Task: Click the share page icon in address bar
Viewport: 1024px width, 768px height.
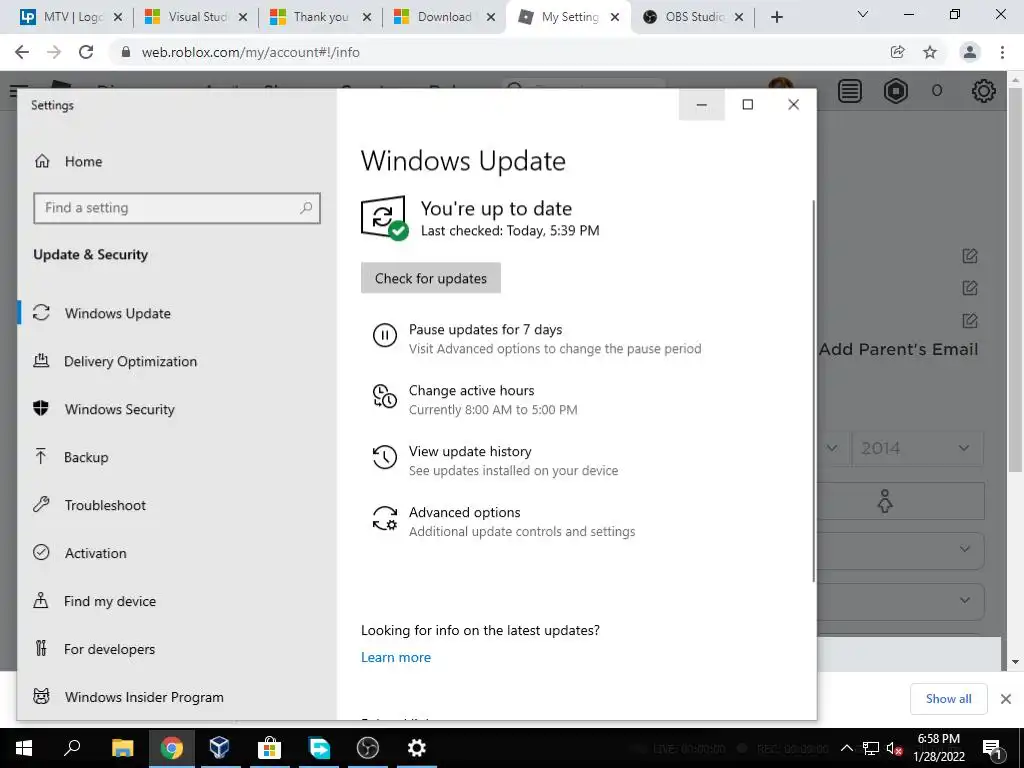Action: pos(897,52)
